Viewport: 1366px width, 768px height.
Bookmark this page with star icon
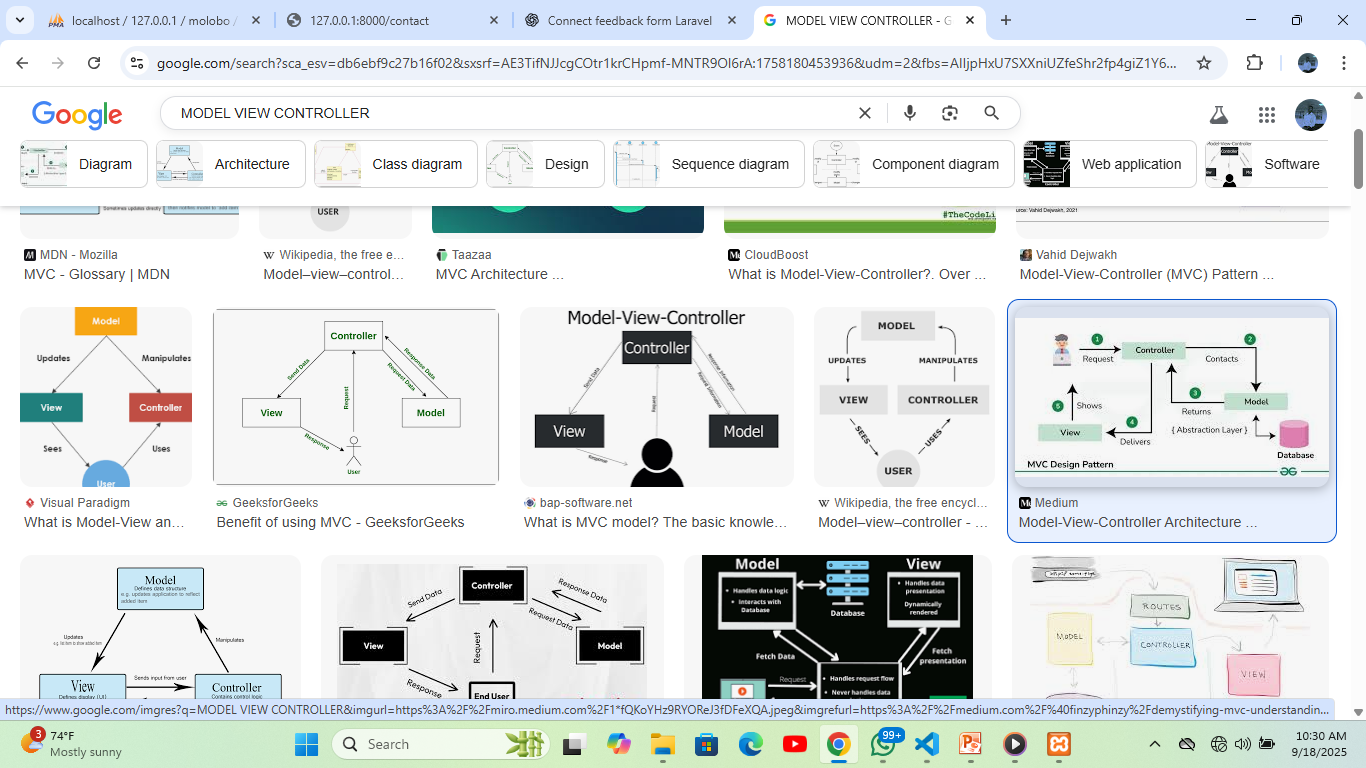(x=1204, y=63)
